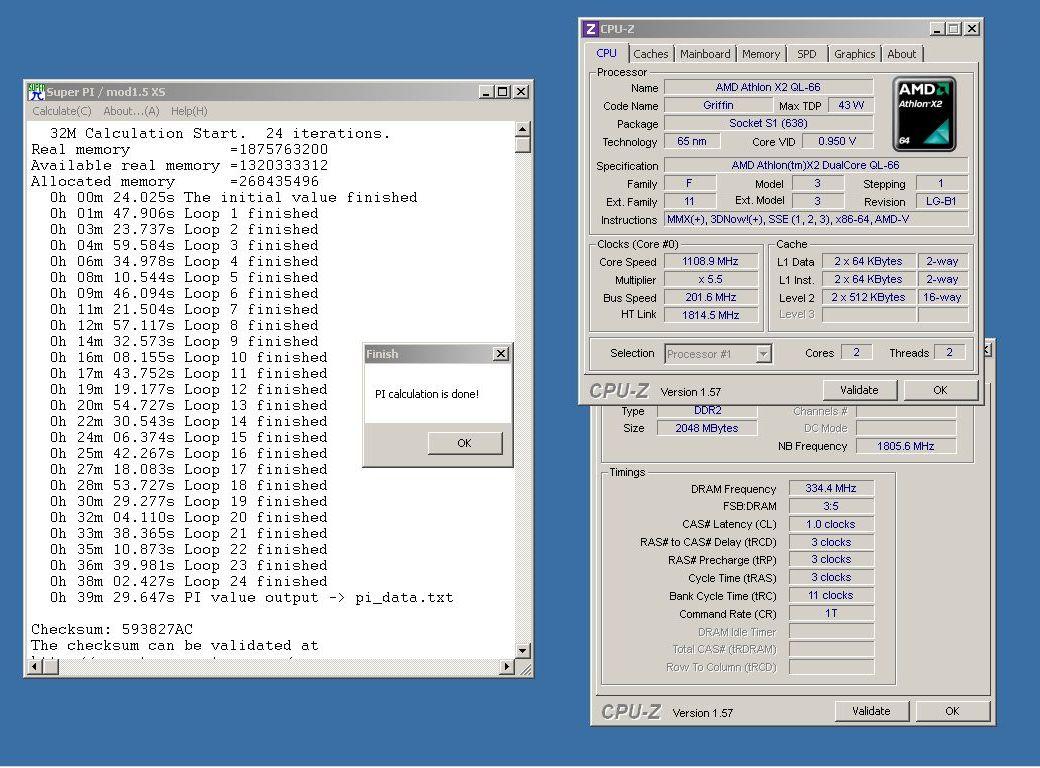Click the NB Frequency value 1805.6 MHz

coord(905,446)
